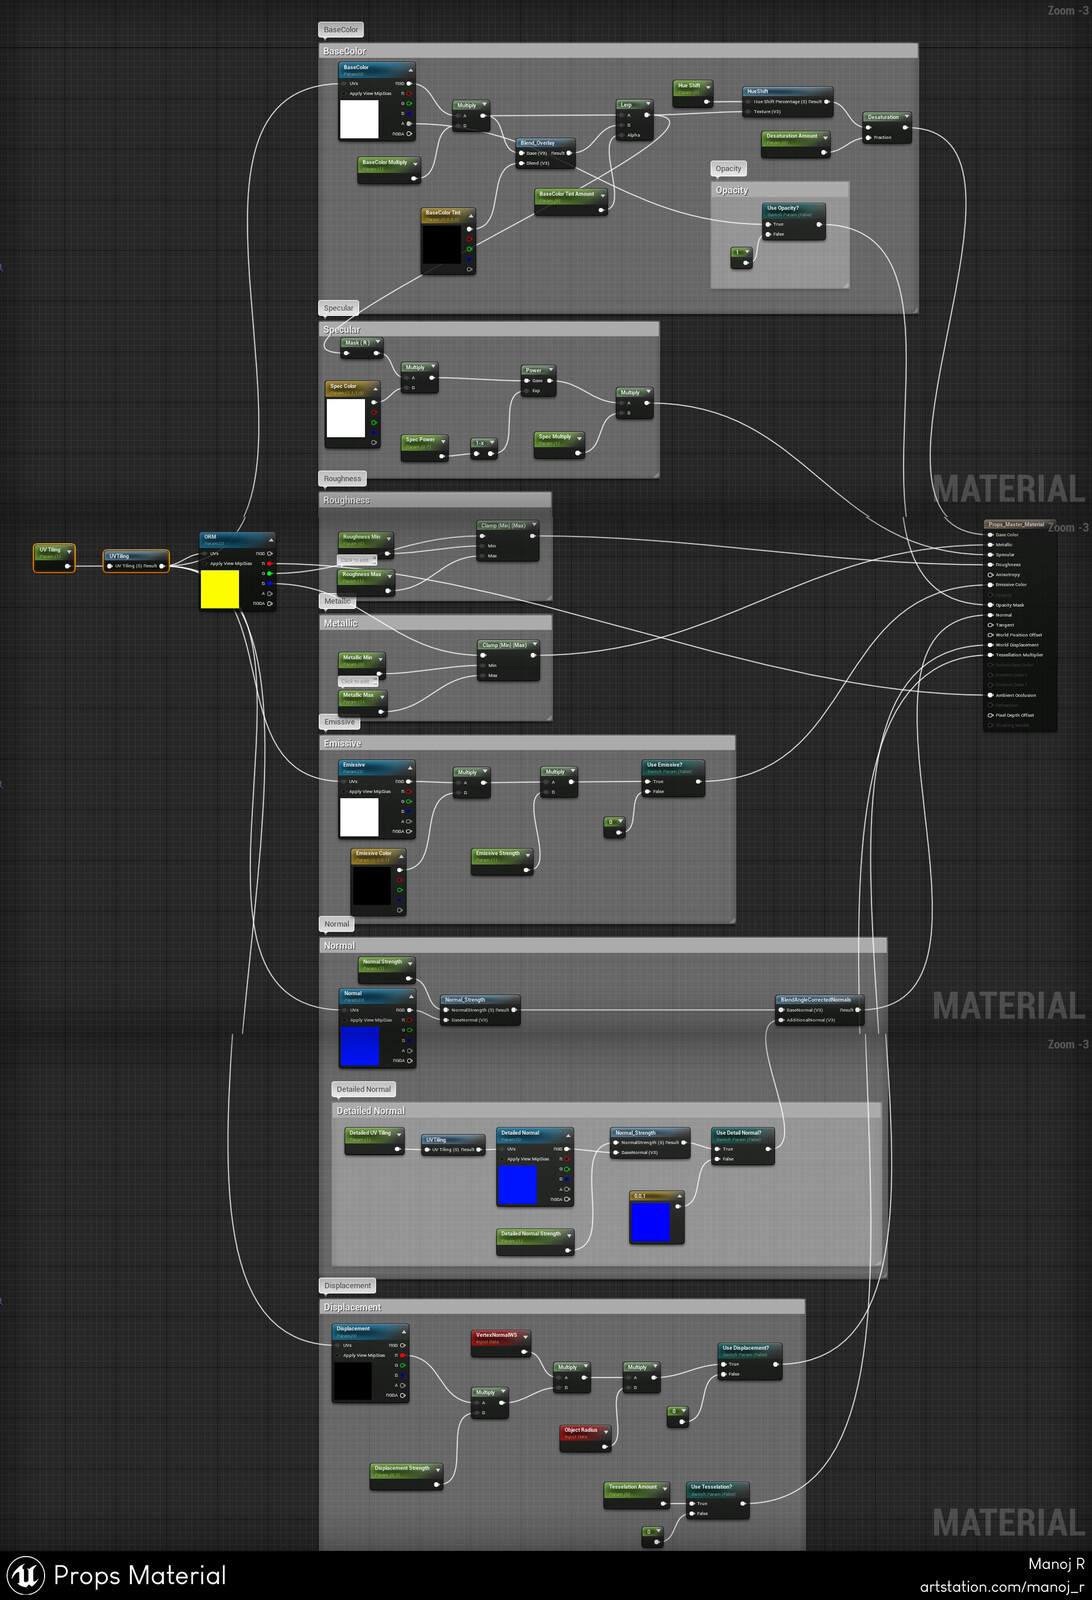Click the blue 0,0,1 constant color preview
The image size is (1092, 1600).
point(650,1222)
